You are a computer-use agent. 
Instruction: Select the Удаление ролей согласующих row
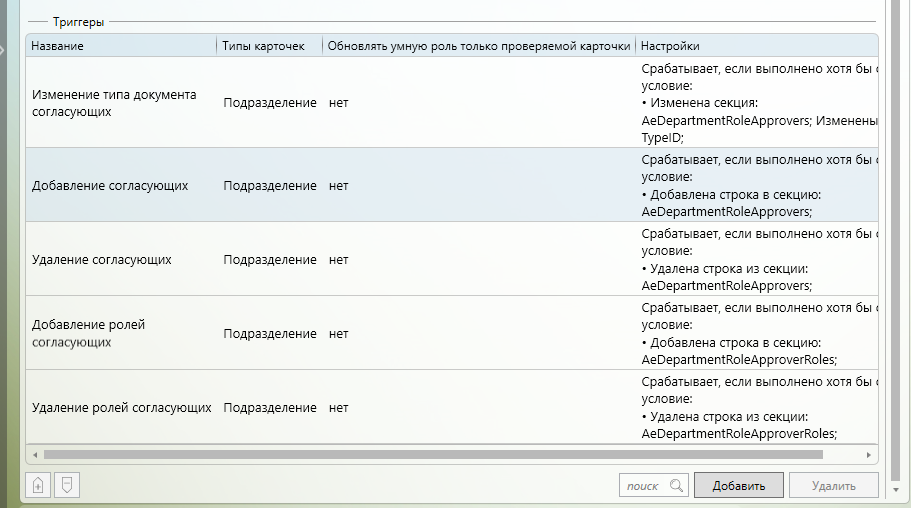[x=121, y=407]
